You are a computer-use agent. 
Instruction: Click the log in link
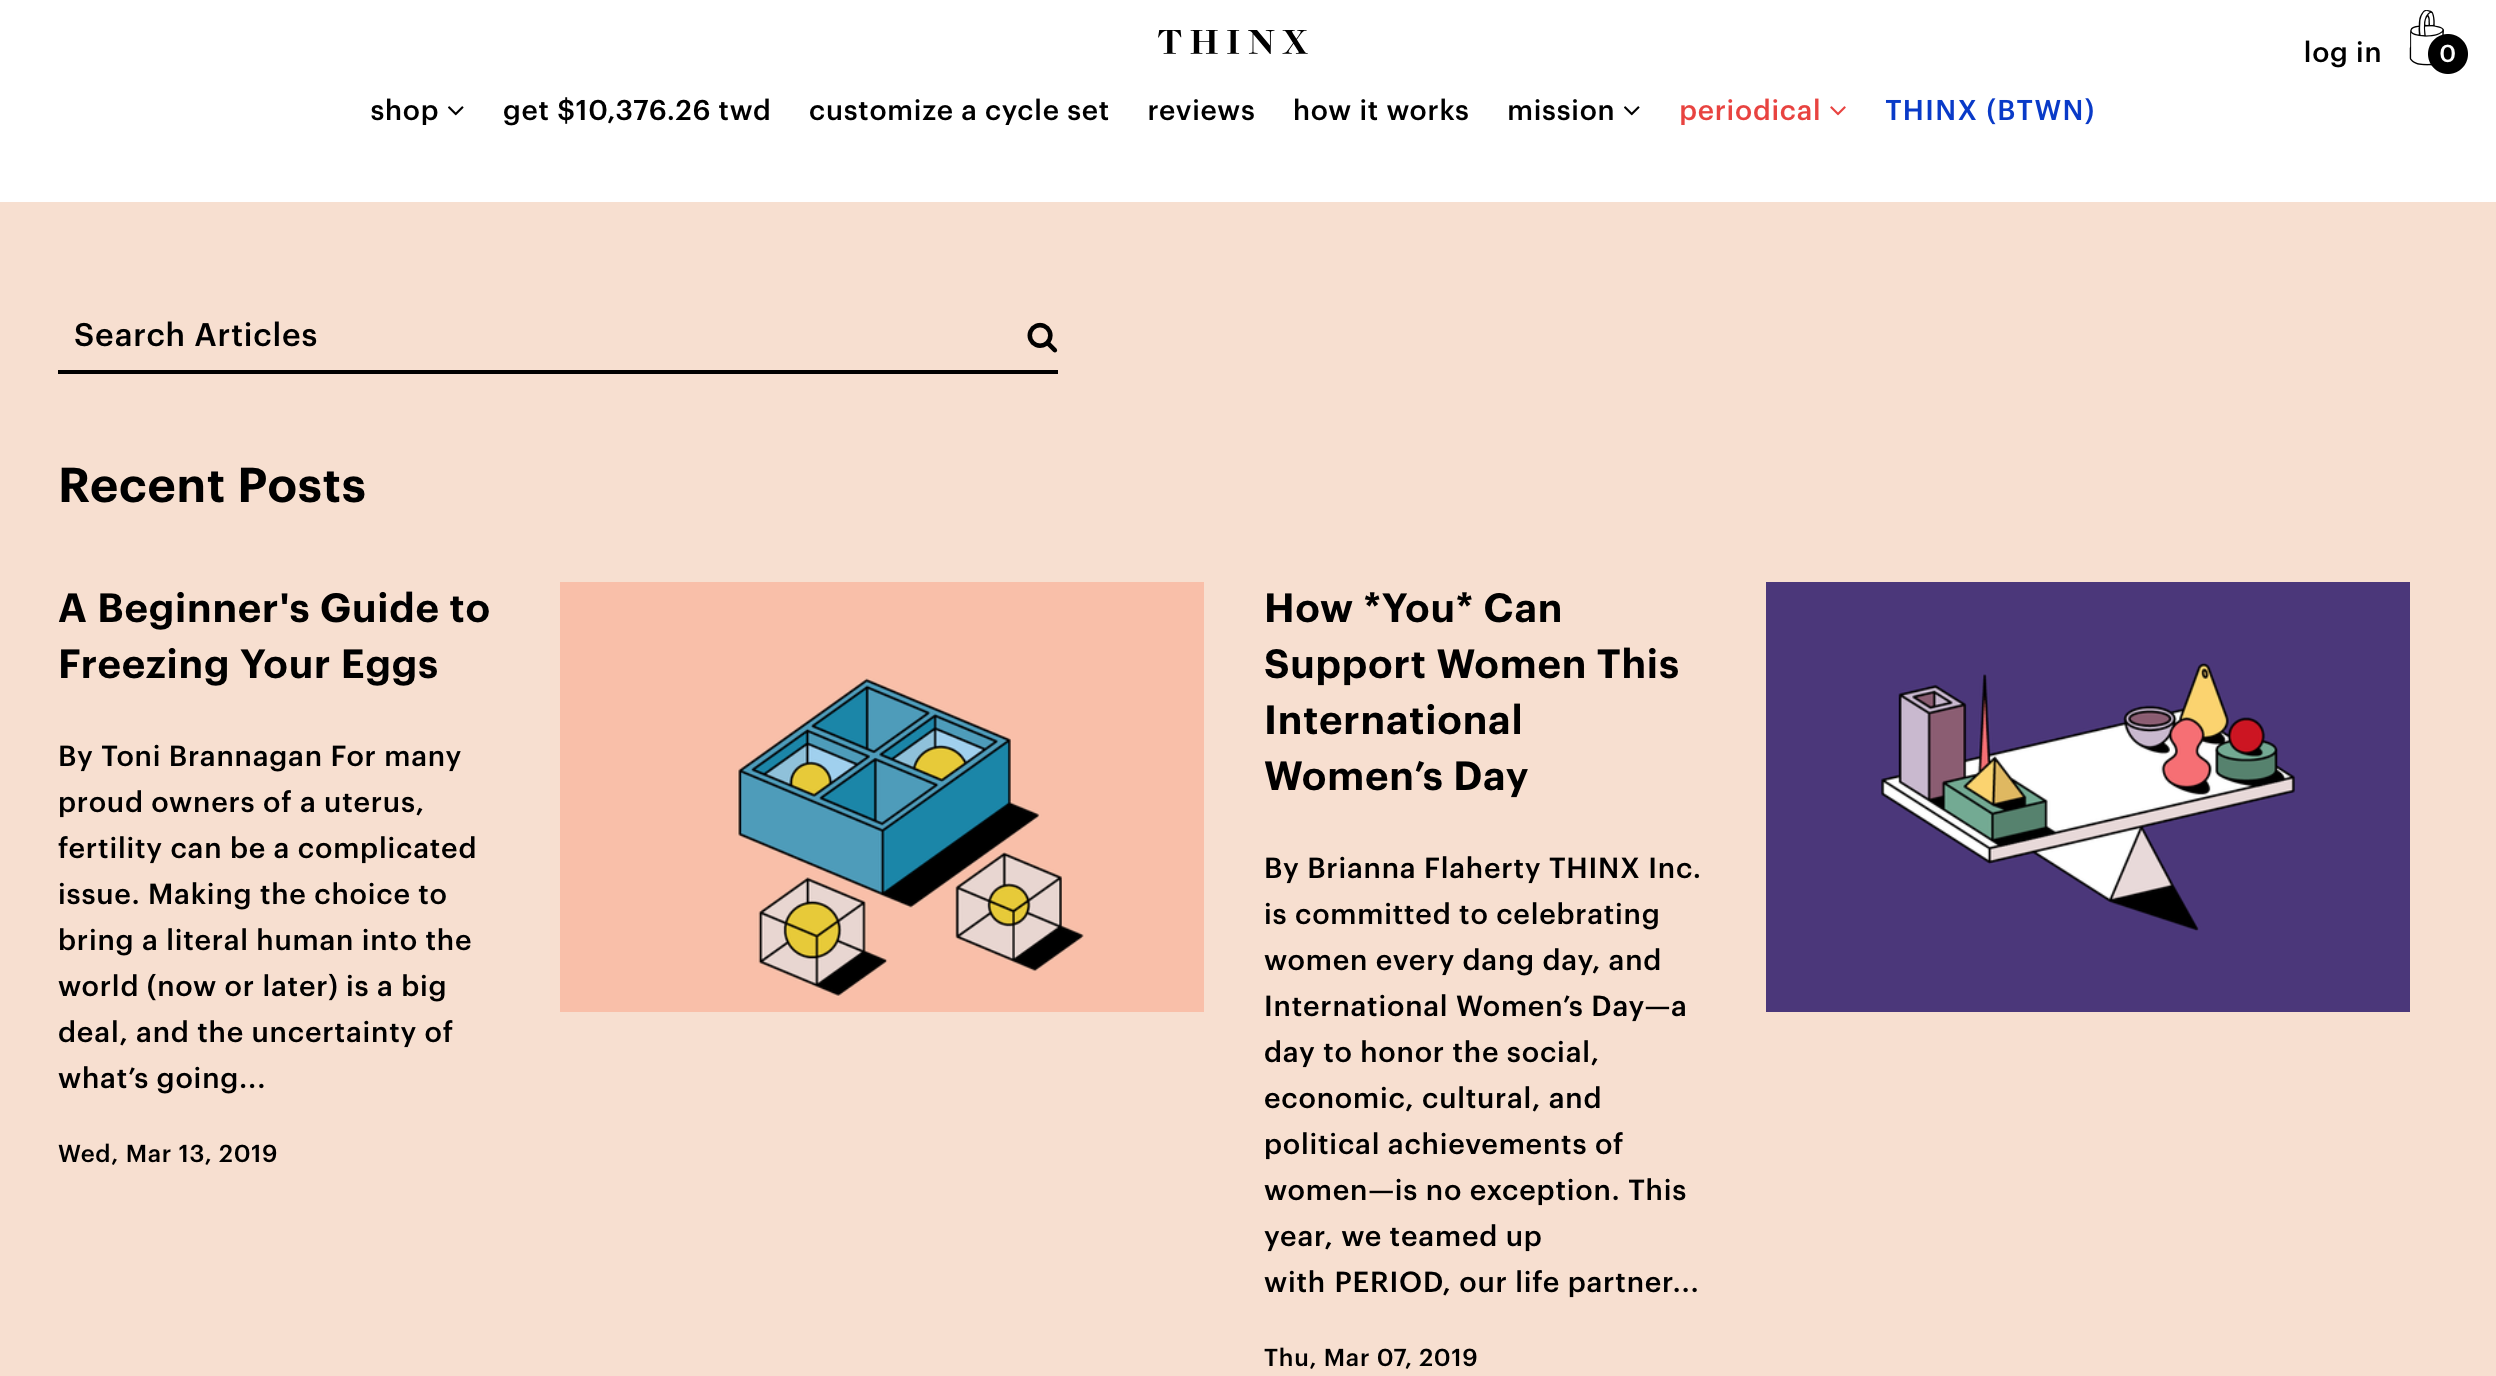coord(2341,53)
